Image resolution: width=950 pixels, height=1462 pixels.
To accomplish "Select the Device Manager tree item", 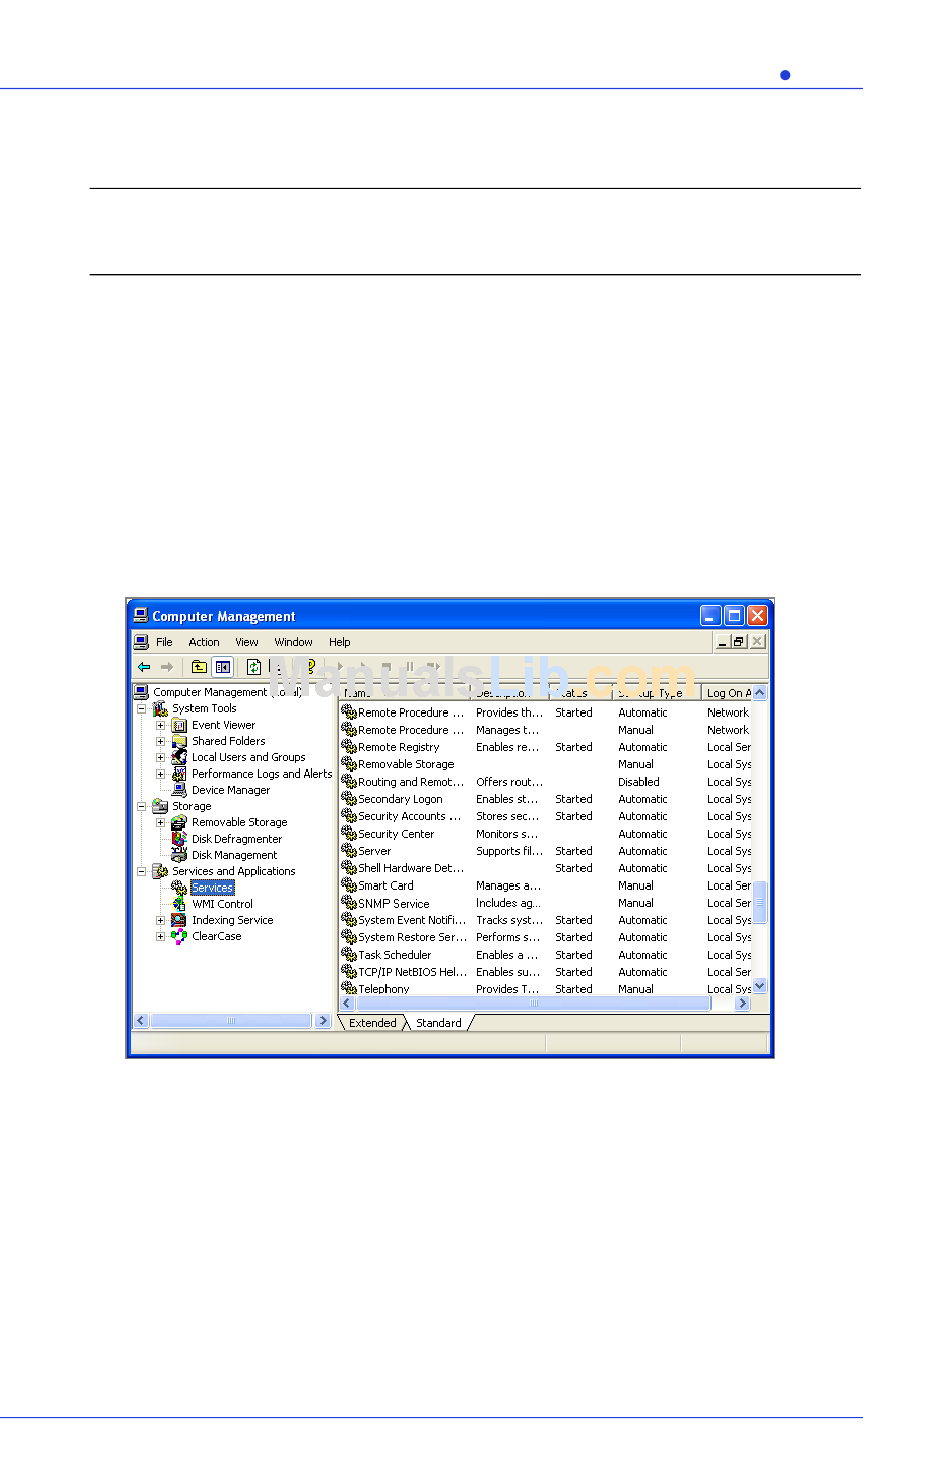I will [x=230, y=790].
